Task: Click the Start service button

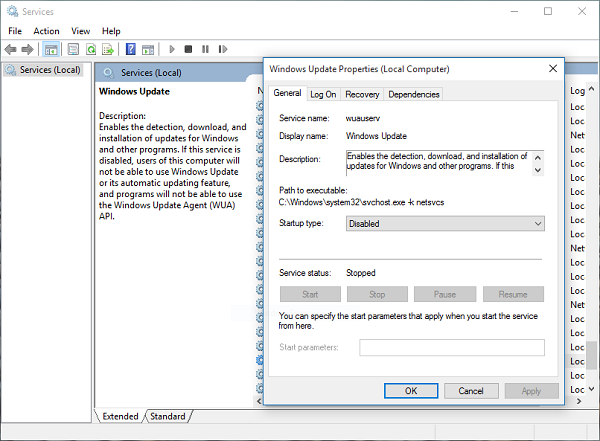Action: click(310, 294)
